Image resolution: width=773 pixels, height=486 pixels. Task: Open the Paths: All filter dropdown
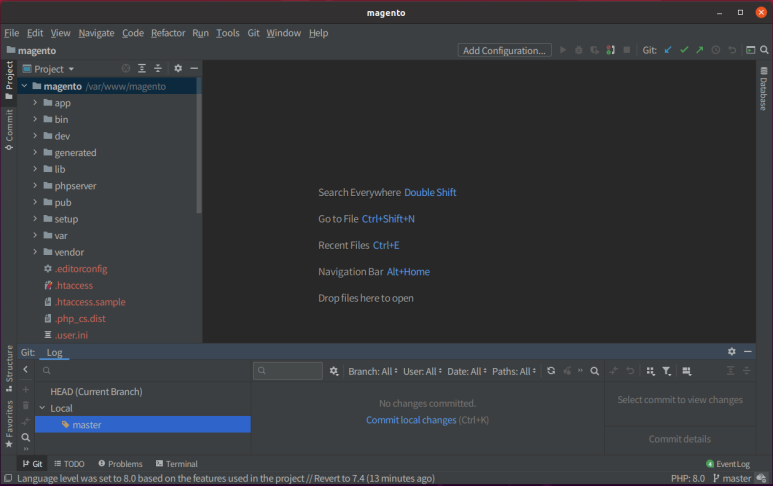[514, 372]
